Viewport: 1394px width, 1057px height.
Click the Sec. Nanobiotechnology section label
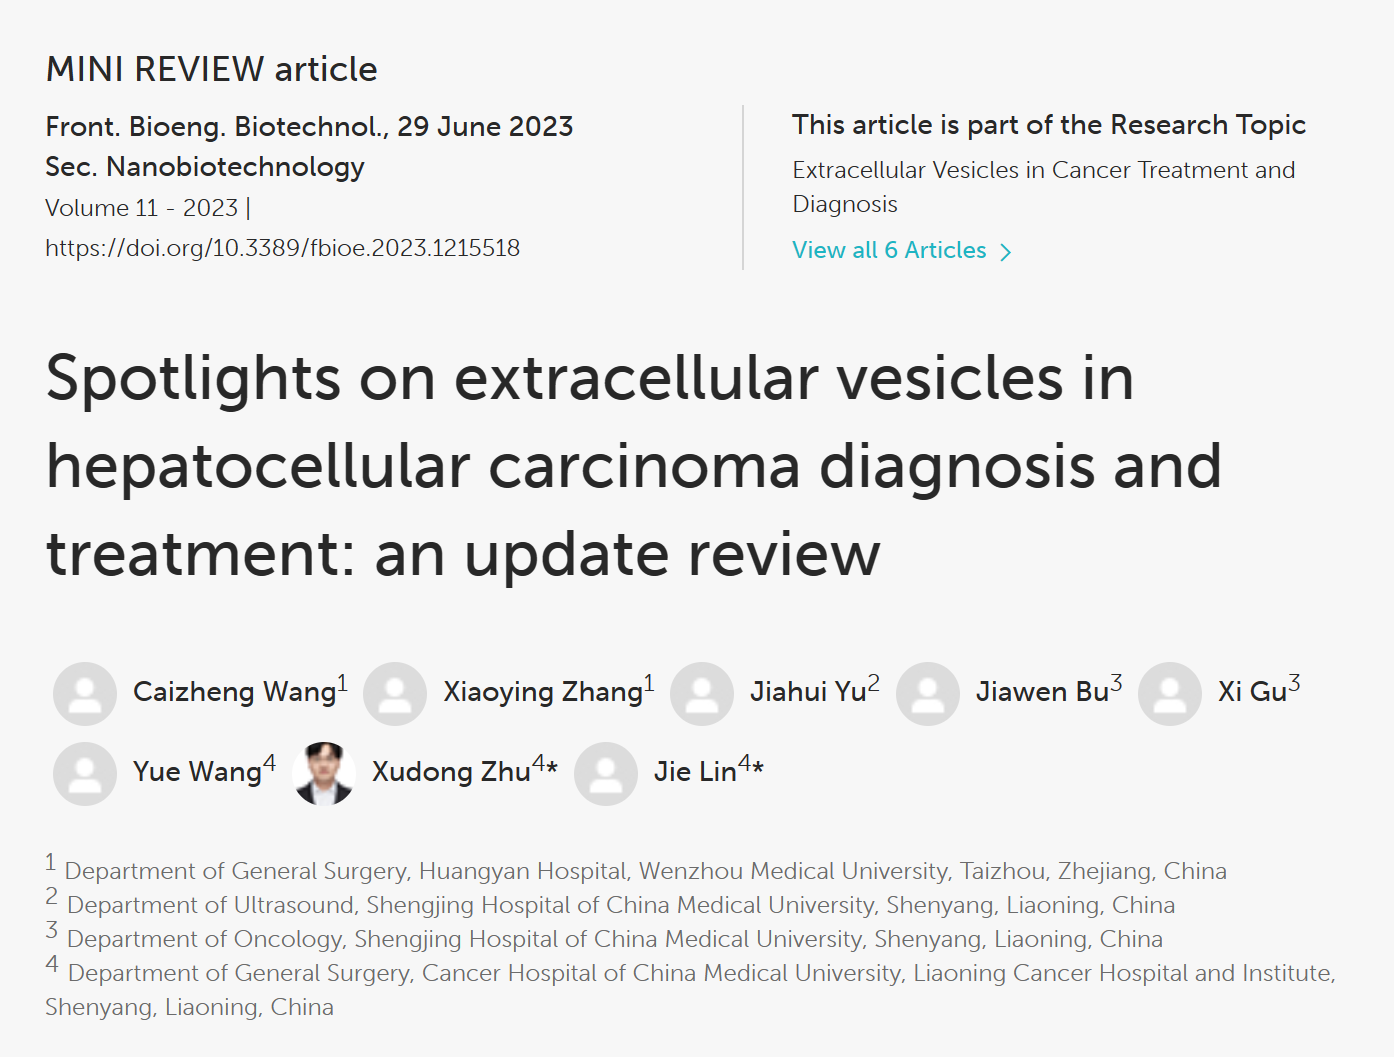coord(205,167)
